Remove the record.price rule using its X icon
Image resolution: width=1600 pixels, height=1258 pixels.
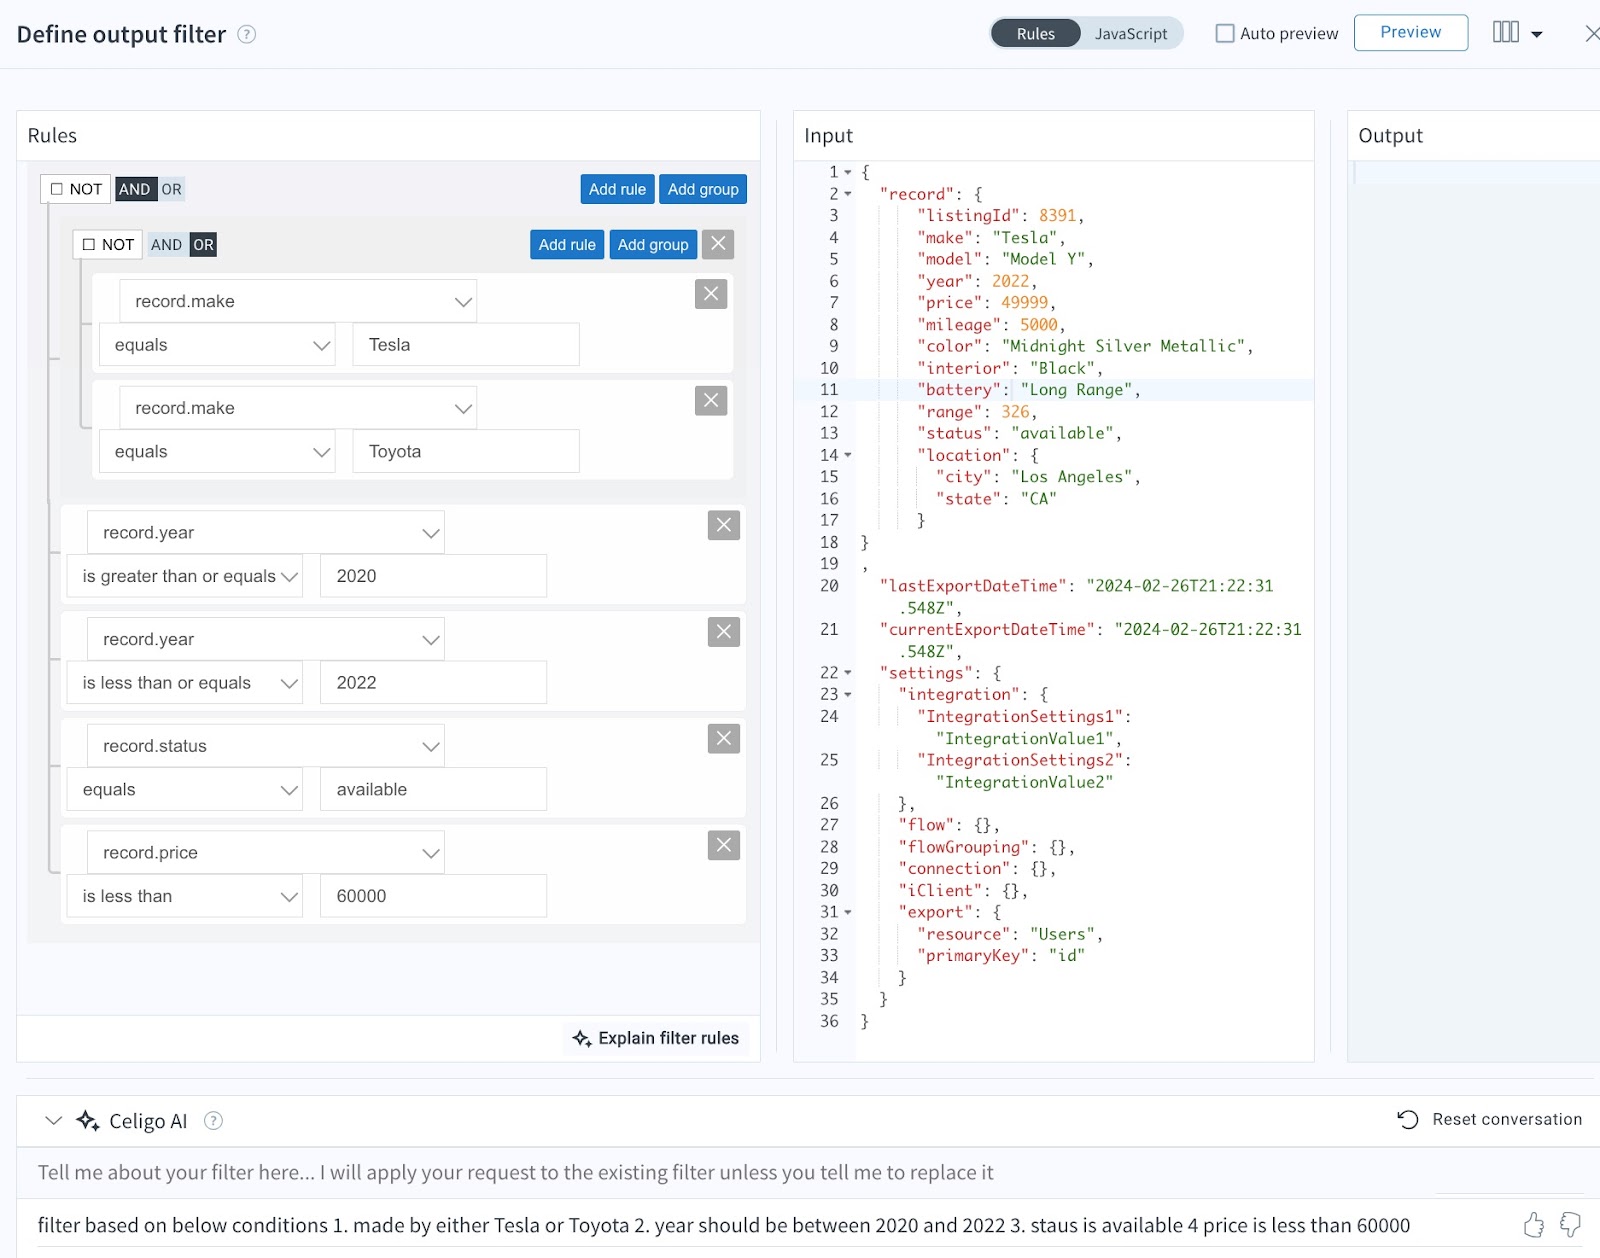723,845
